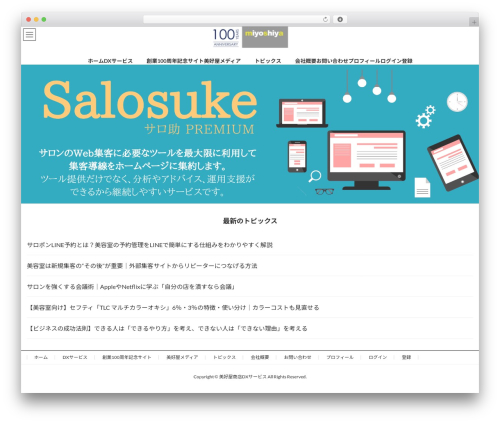Image resolution: width=500 pixels, height=423 pixels.
Task: Open プロフィール in the header menu
Action: (x=365, y=61)
